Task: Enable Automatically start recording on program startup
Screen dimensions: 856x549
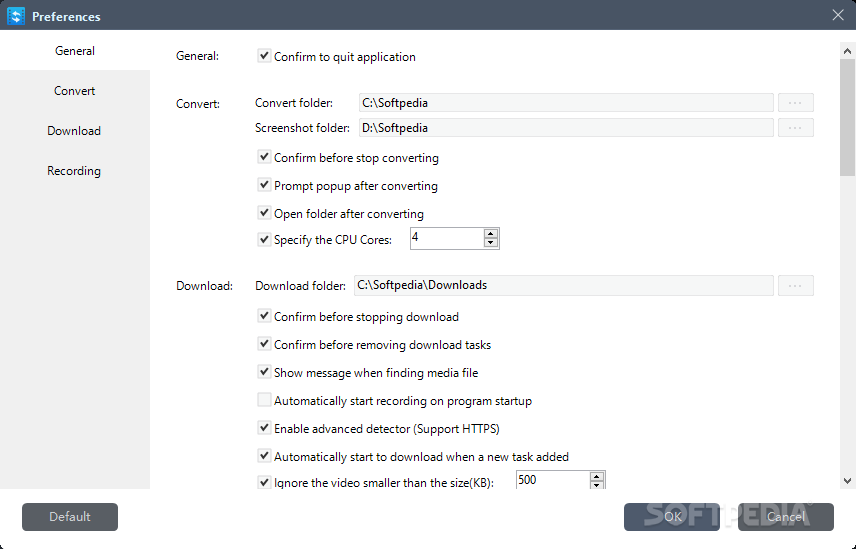Action: [264, 400]
